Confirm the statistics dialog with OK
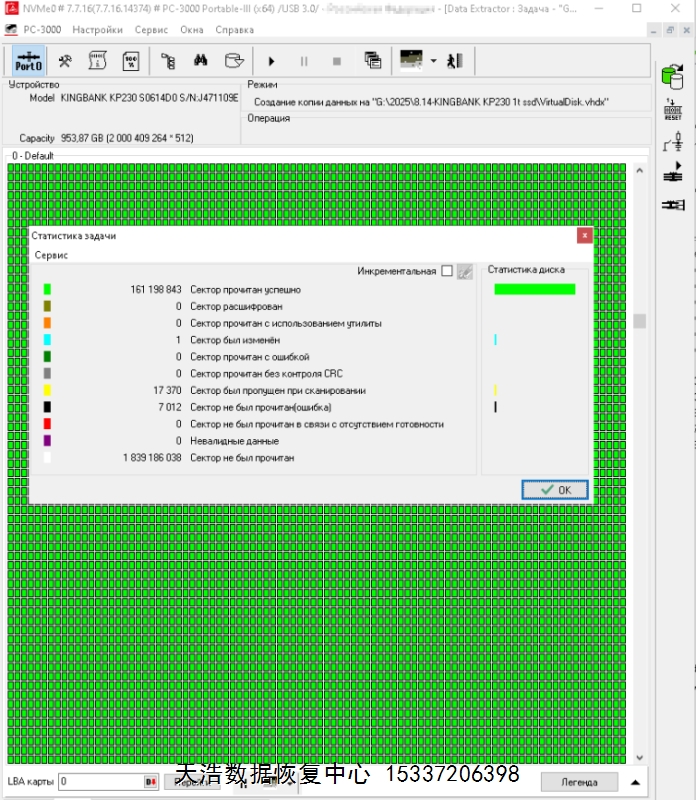This screenshot has width=696, height=800. (x=555, y=490)
